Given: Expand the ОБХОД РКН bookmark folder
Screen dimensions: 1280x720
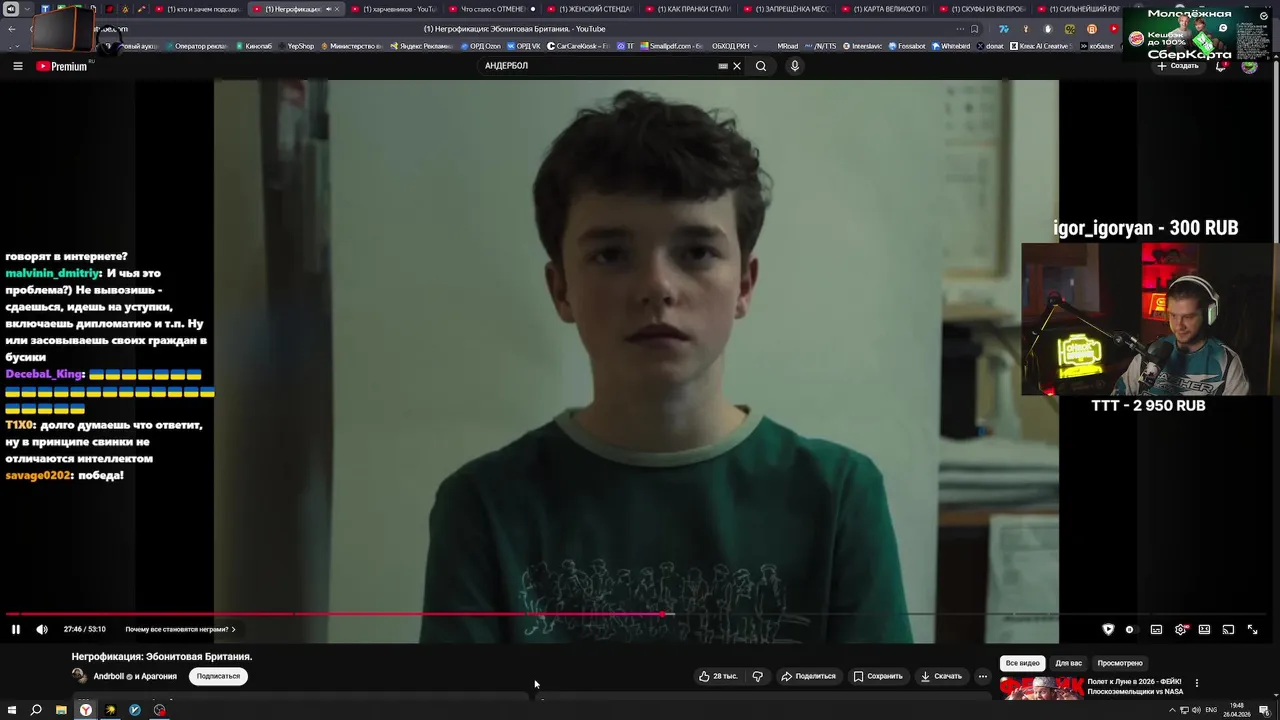Looking at the screenshot, I should pos(733,46).
